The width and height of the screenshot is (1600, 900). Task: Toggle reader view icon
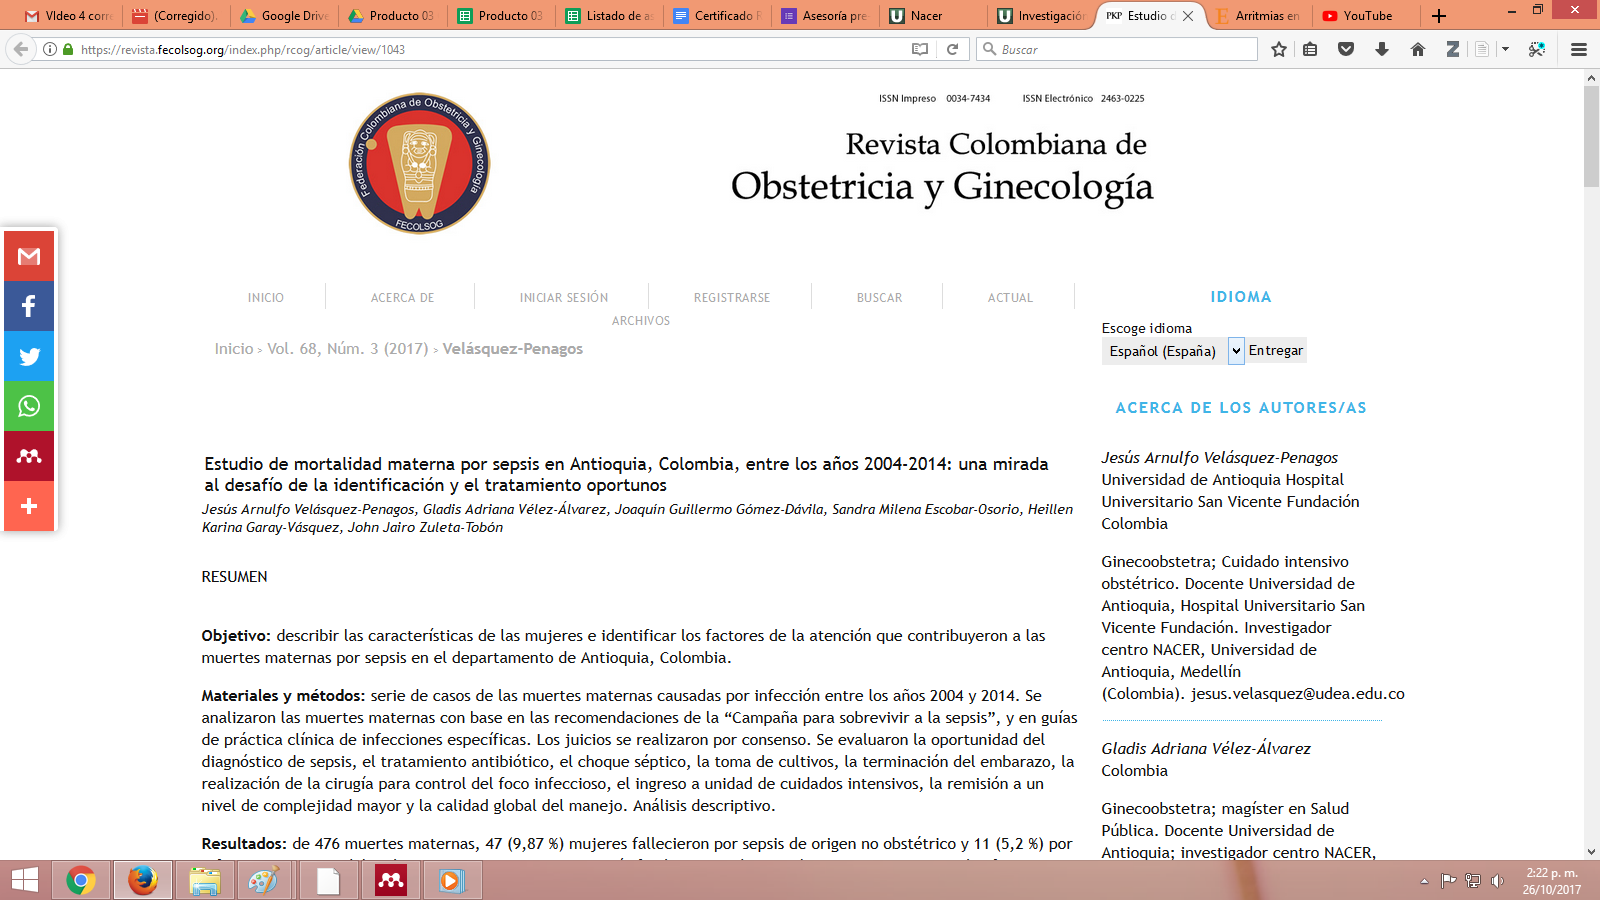click(920, 49)
